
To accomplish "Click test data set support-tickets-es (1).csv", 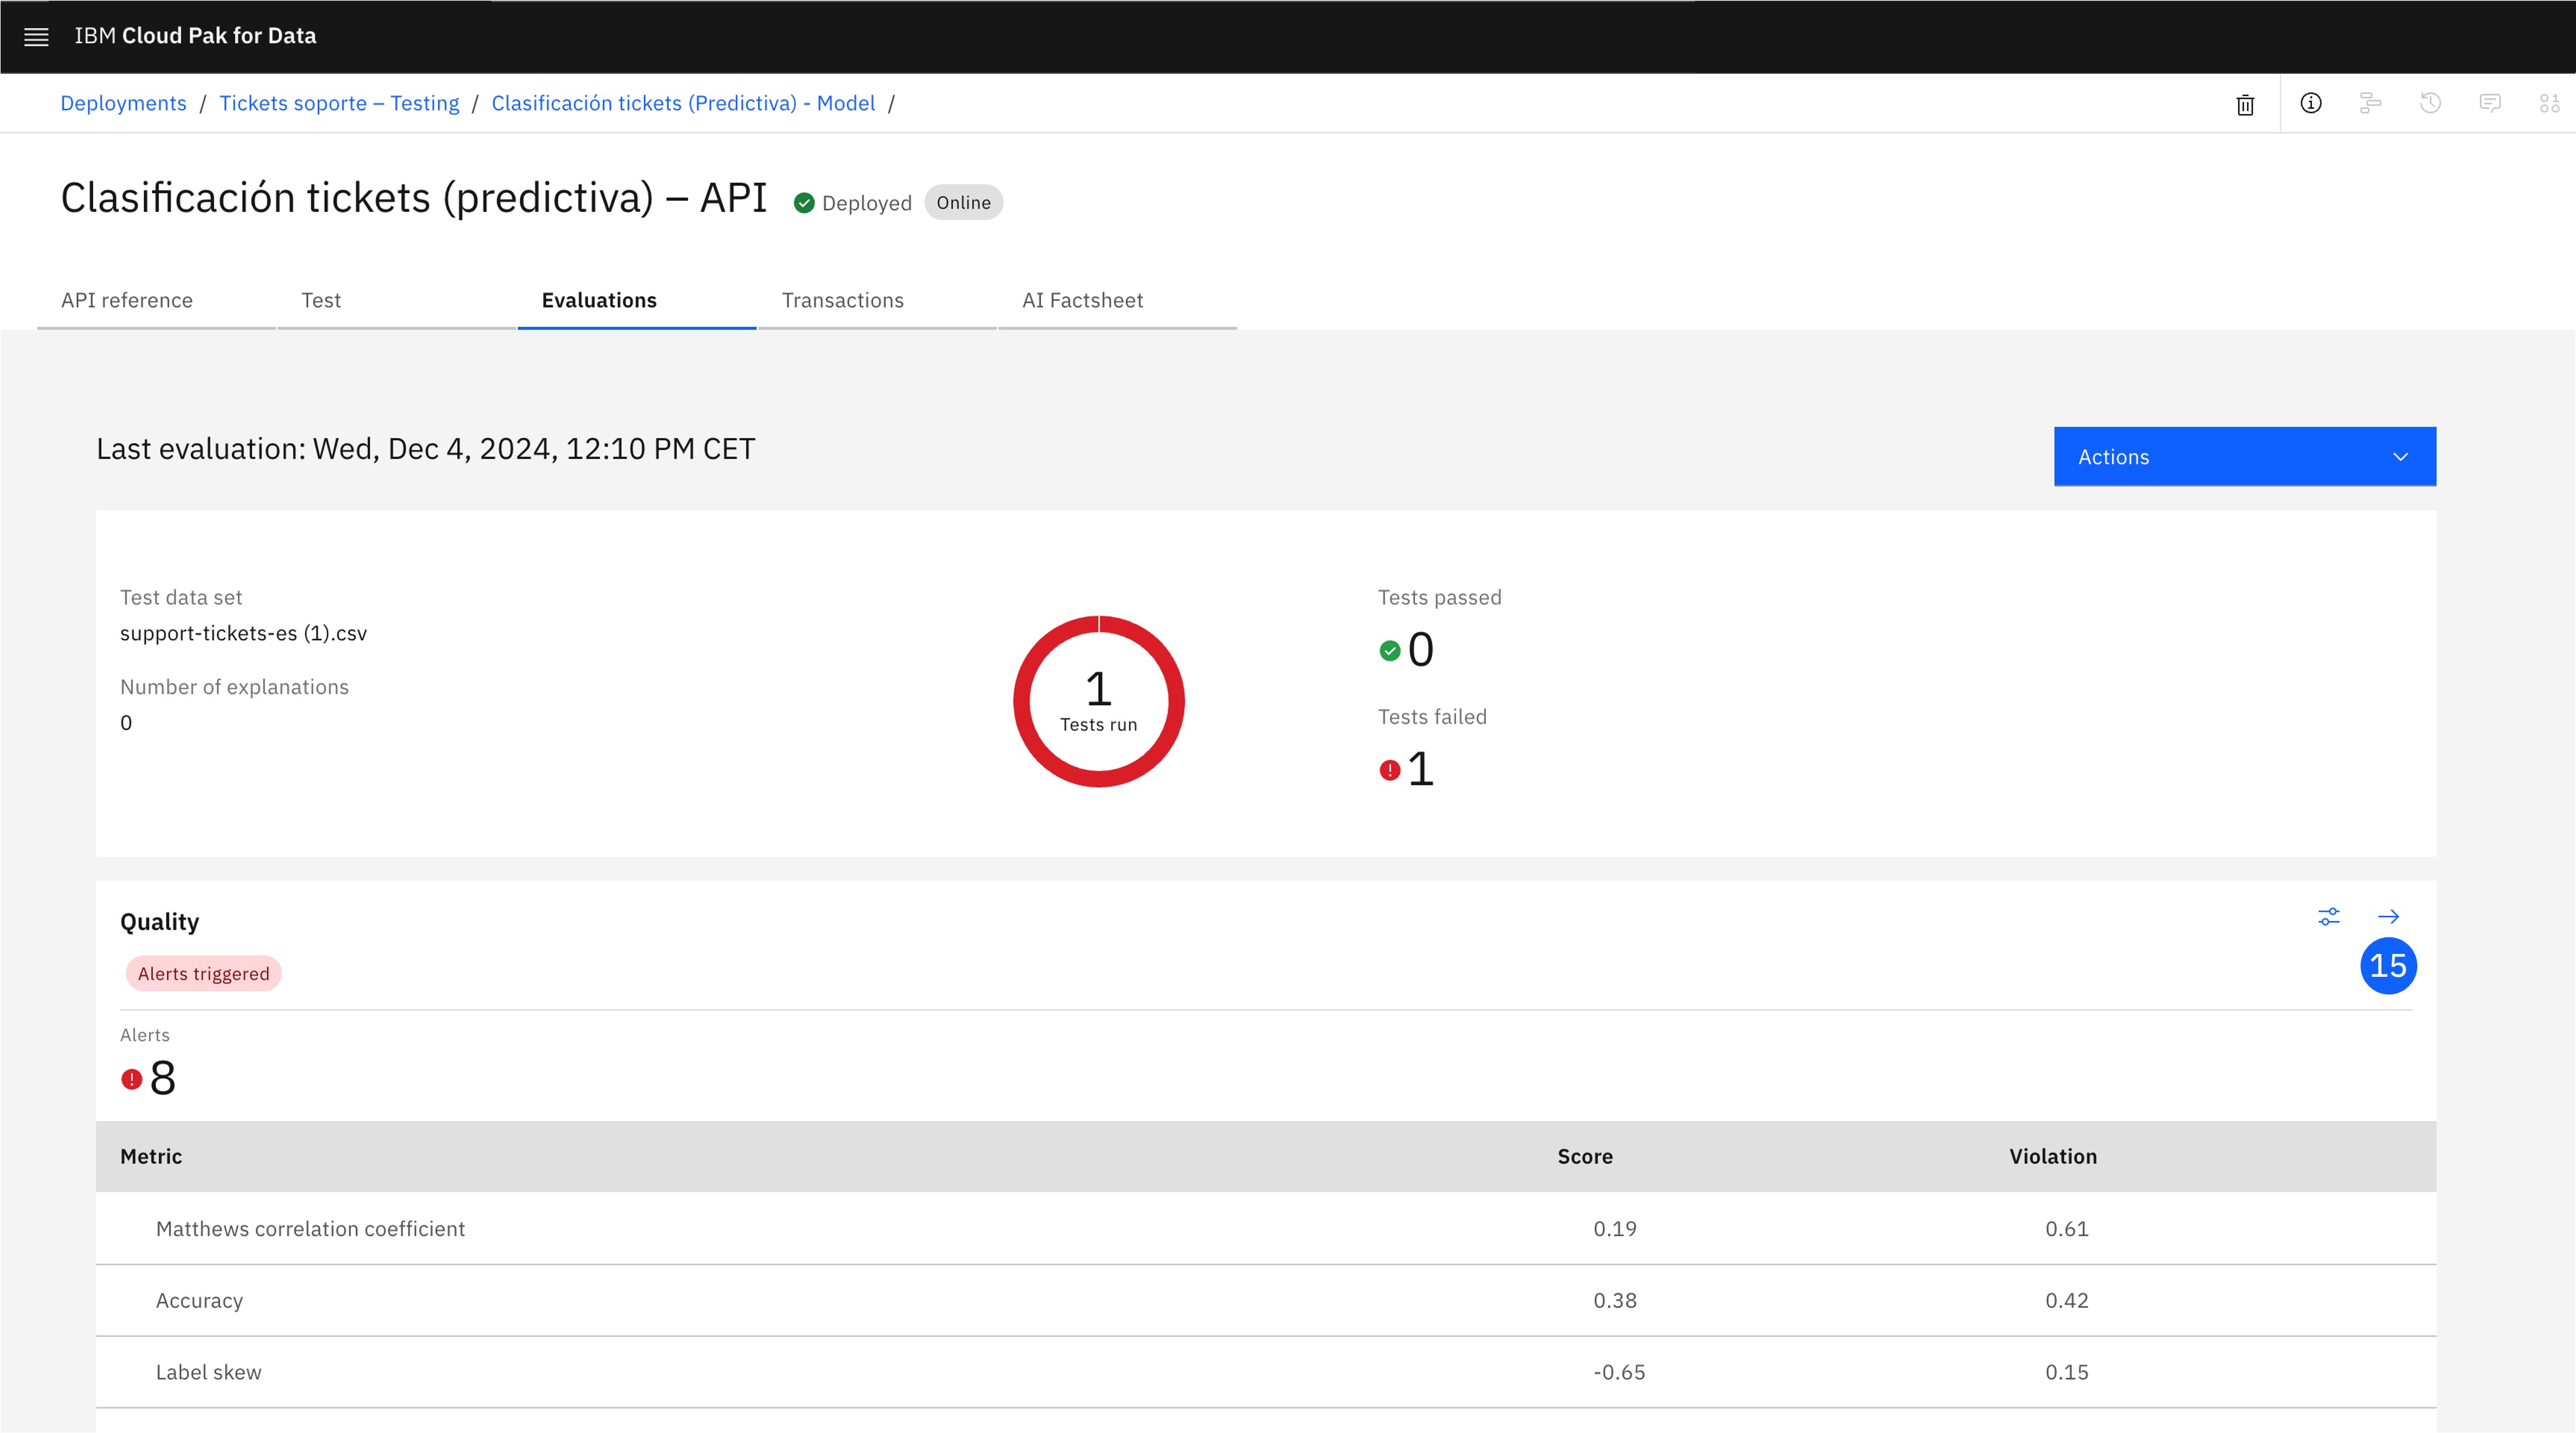I will 243,633.
